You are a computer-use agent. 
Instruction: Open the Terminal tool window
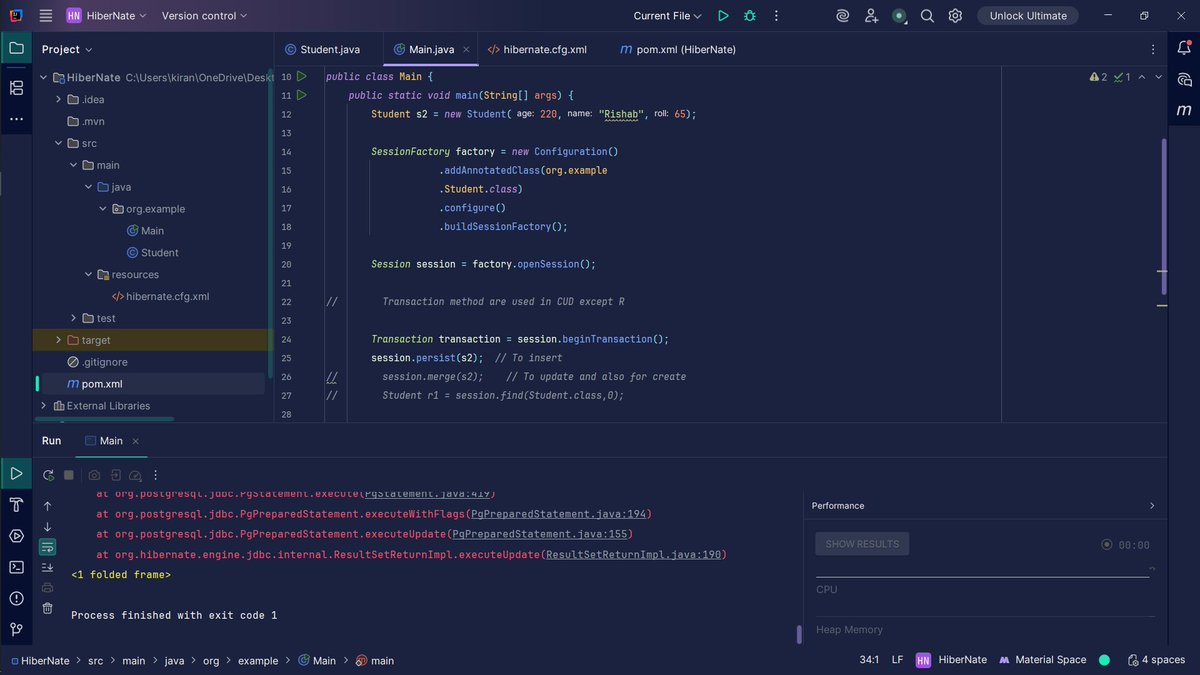point(16,567)
